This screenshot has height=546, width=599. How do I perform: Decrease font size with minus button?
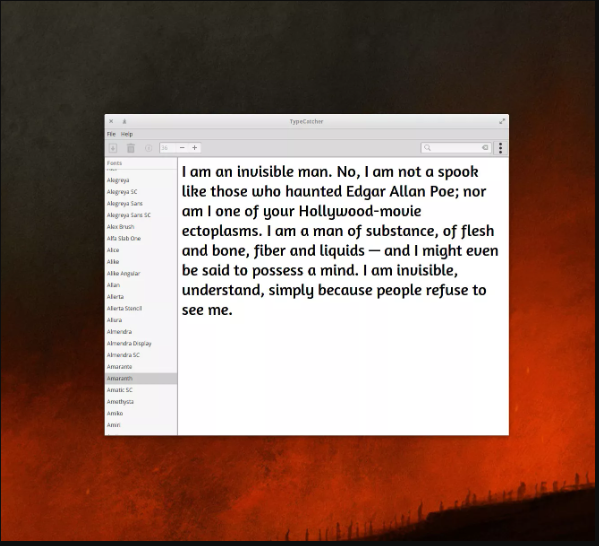(x=182, y=148)
